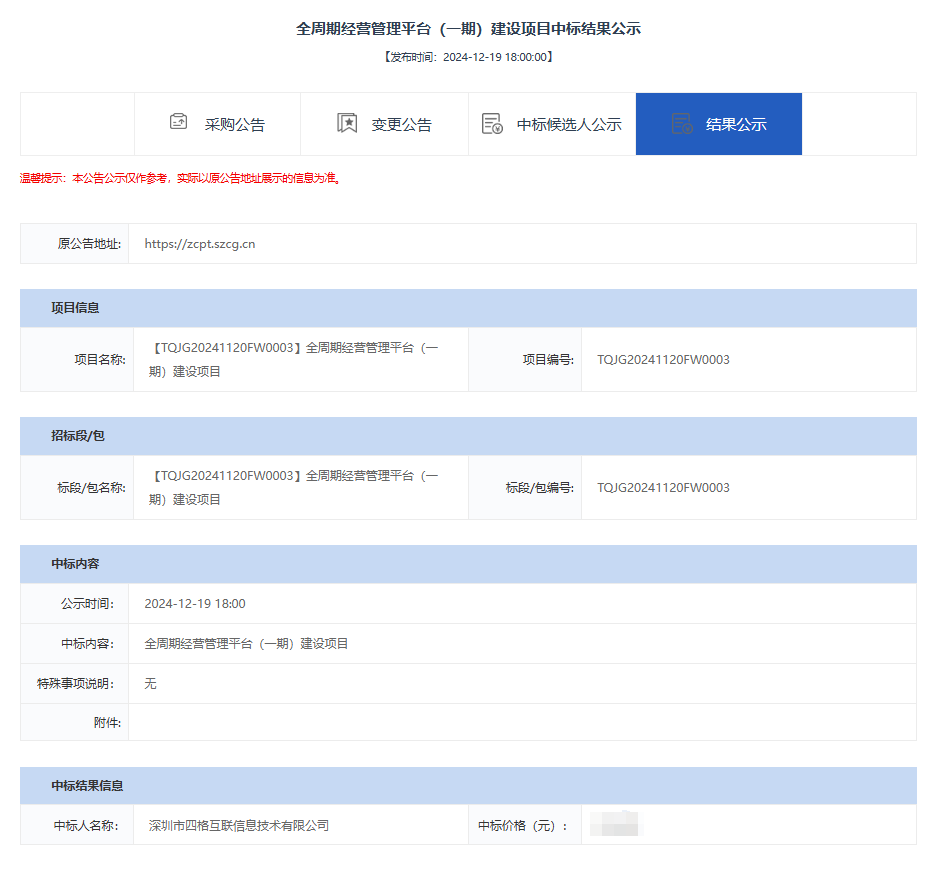Click the 特殊事项说明 label

tap(75, 684)
